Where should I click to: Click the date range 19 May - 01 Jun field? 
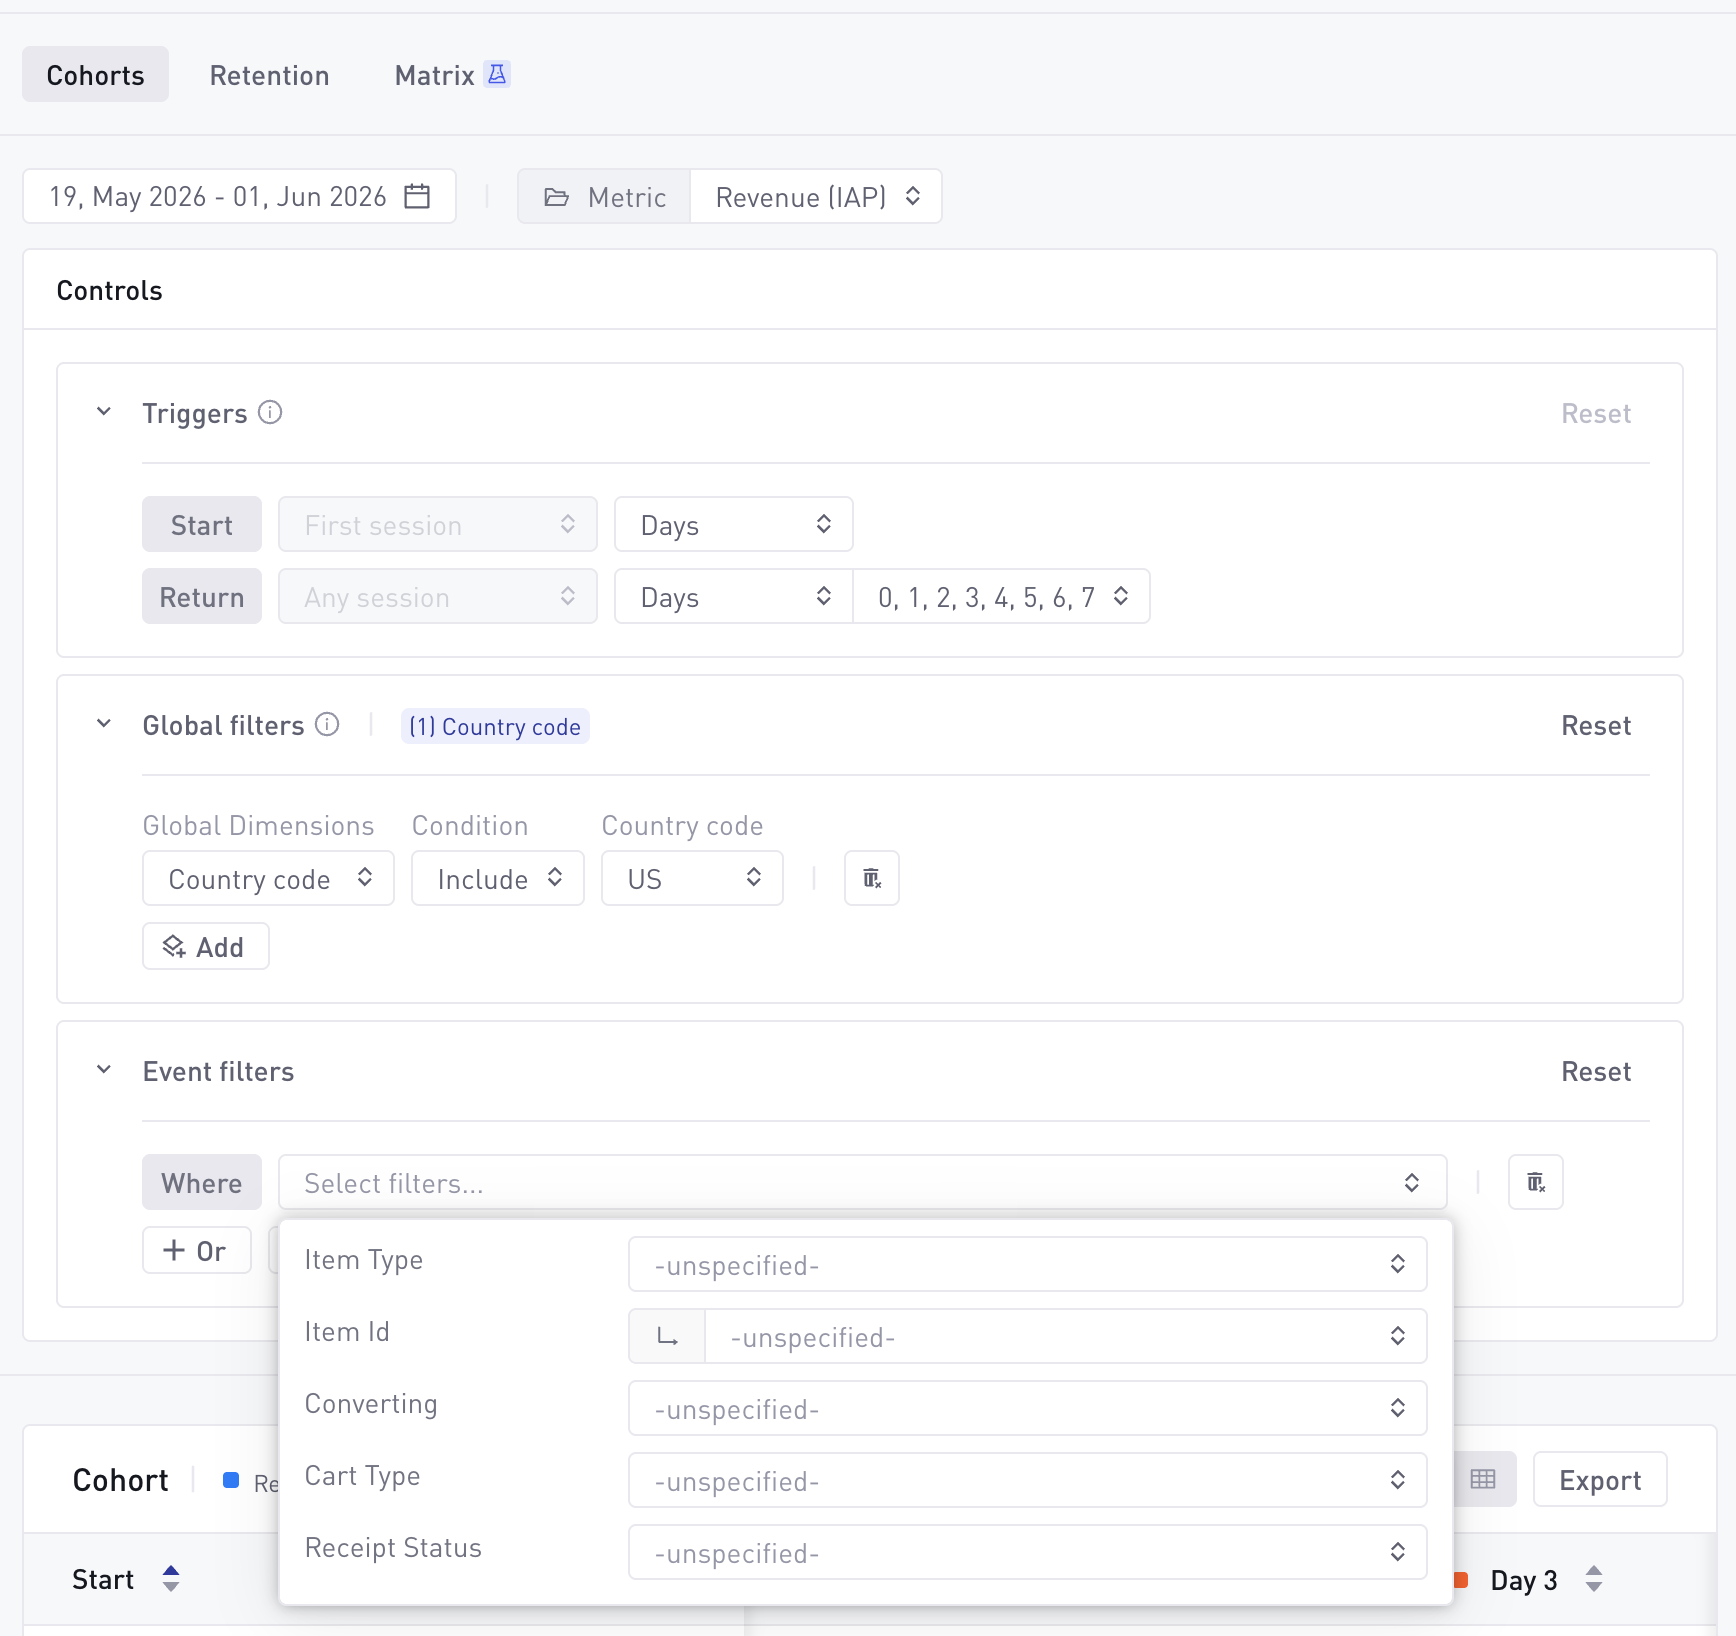point(239,196)
